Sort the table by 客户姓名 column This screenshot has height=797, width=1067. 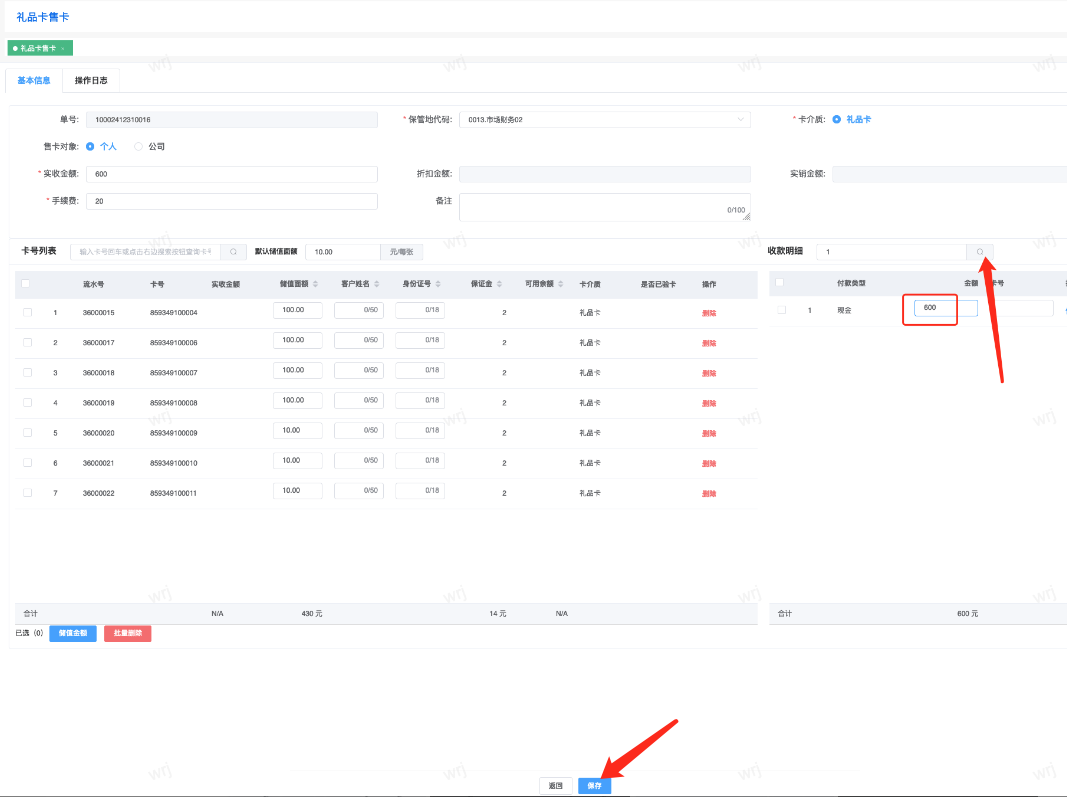click(377, 284)
